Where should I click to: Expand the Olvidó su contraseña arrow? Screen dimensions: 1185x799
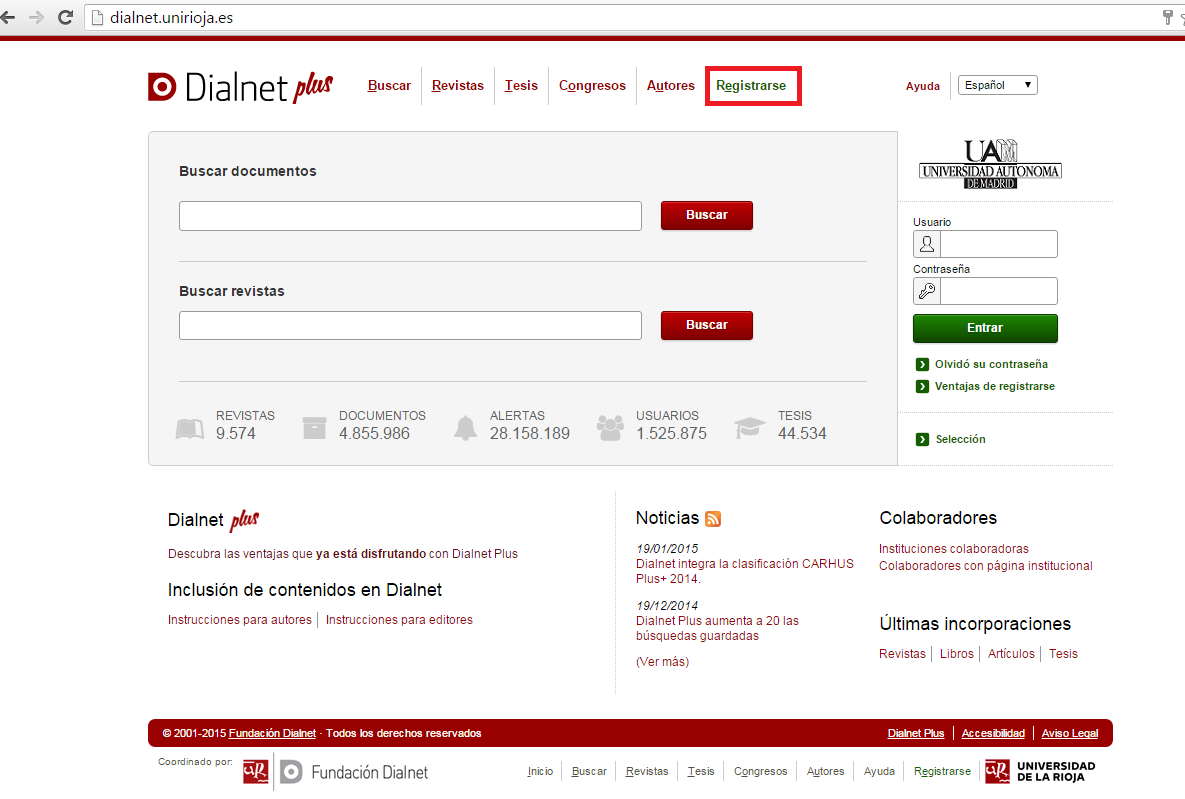pyautogui.click(x=921, y=364)
